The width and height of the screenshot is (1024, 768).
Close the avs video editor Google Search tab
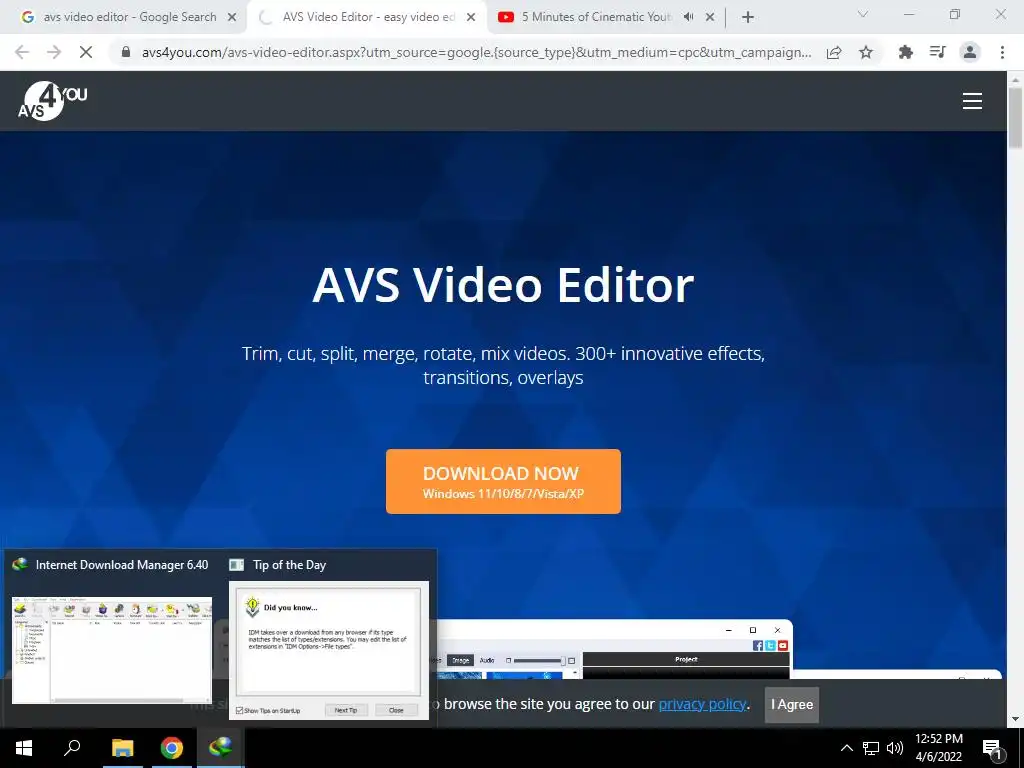tap(232, 18)
